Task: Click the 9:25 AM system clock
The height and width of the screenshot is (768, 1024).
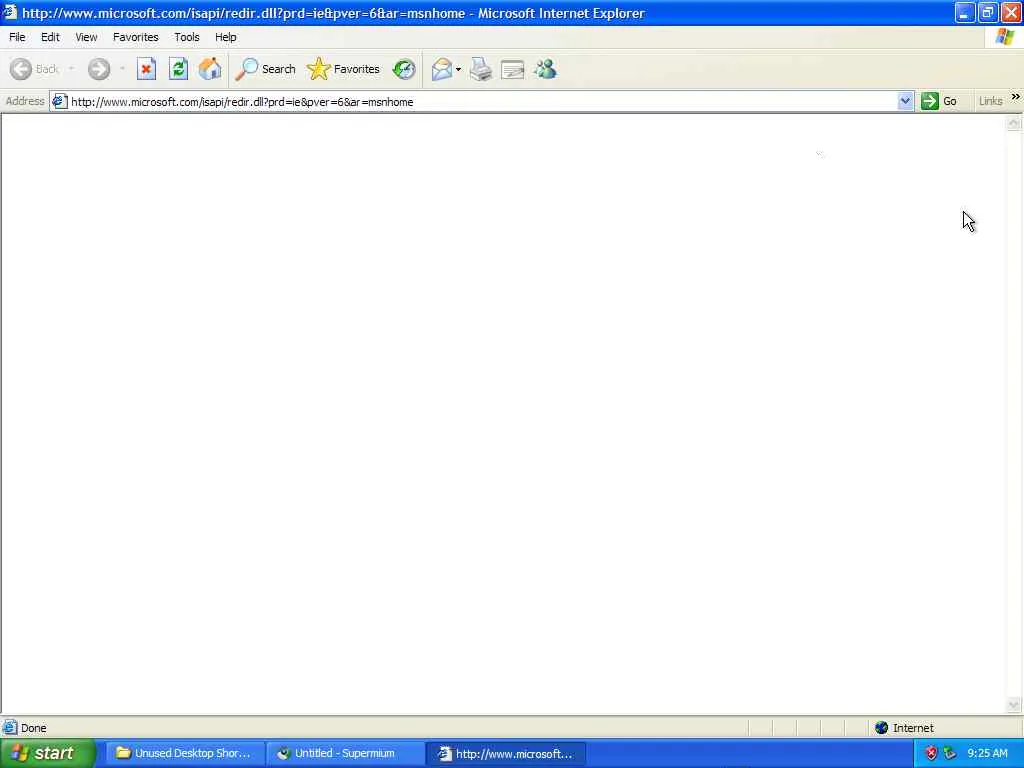Action: coord(987,754)
